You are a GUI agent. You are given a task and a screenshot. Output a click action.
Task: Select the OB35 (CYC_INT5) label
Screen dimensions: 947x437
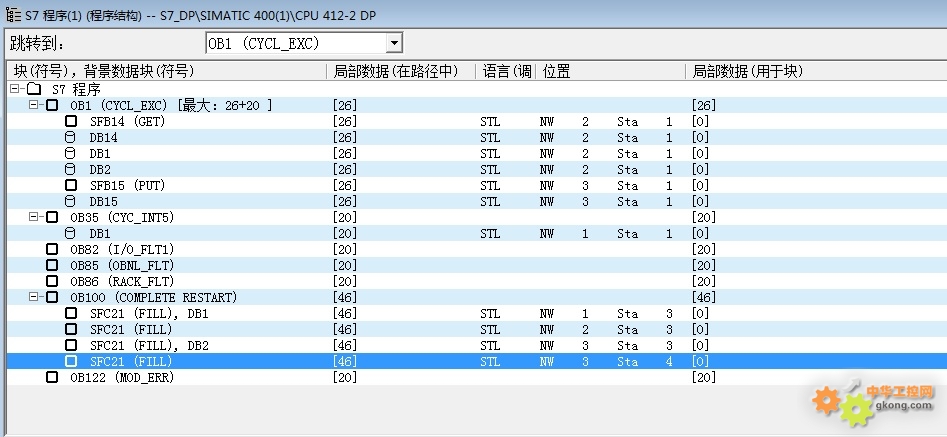click(x=122, y=217)
